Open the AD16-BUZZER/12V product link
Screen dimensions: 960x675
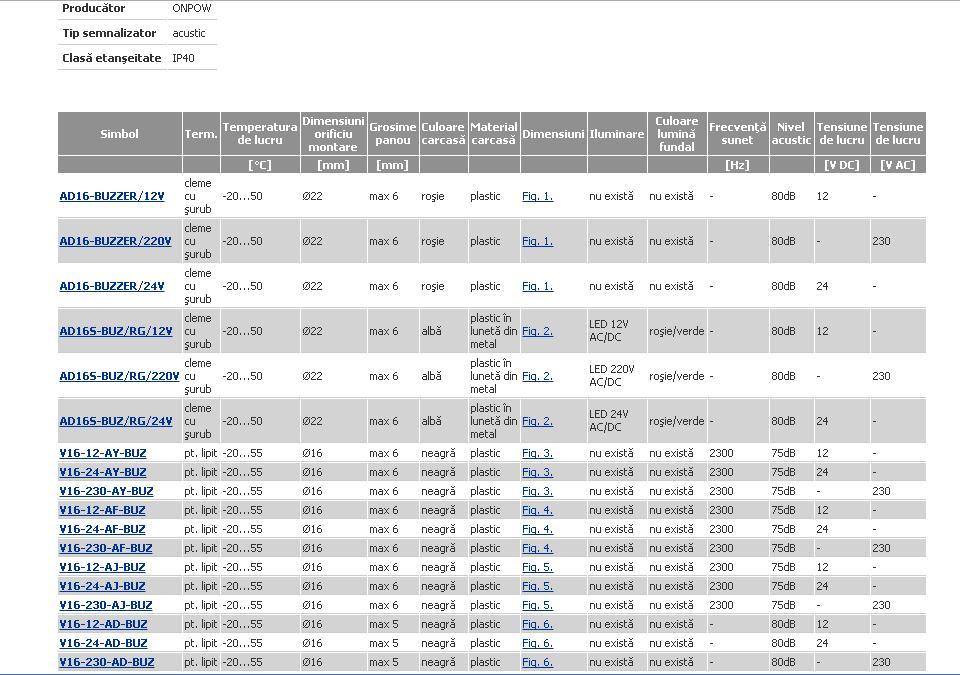pos(112,196)
